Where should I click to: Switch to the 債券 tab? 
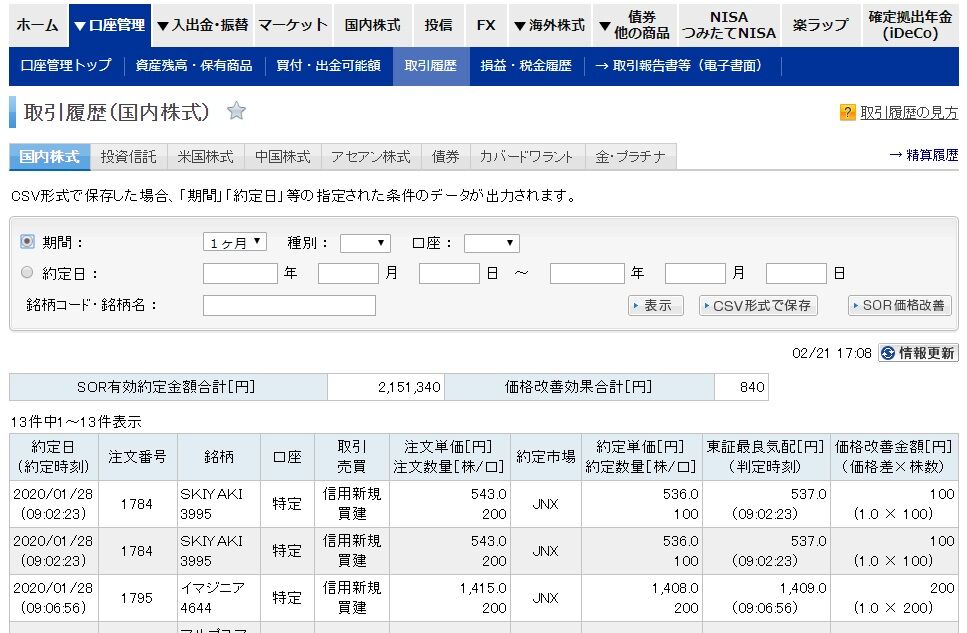pos(445,157)
